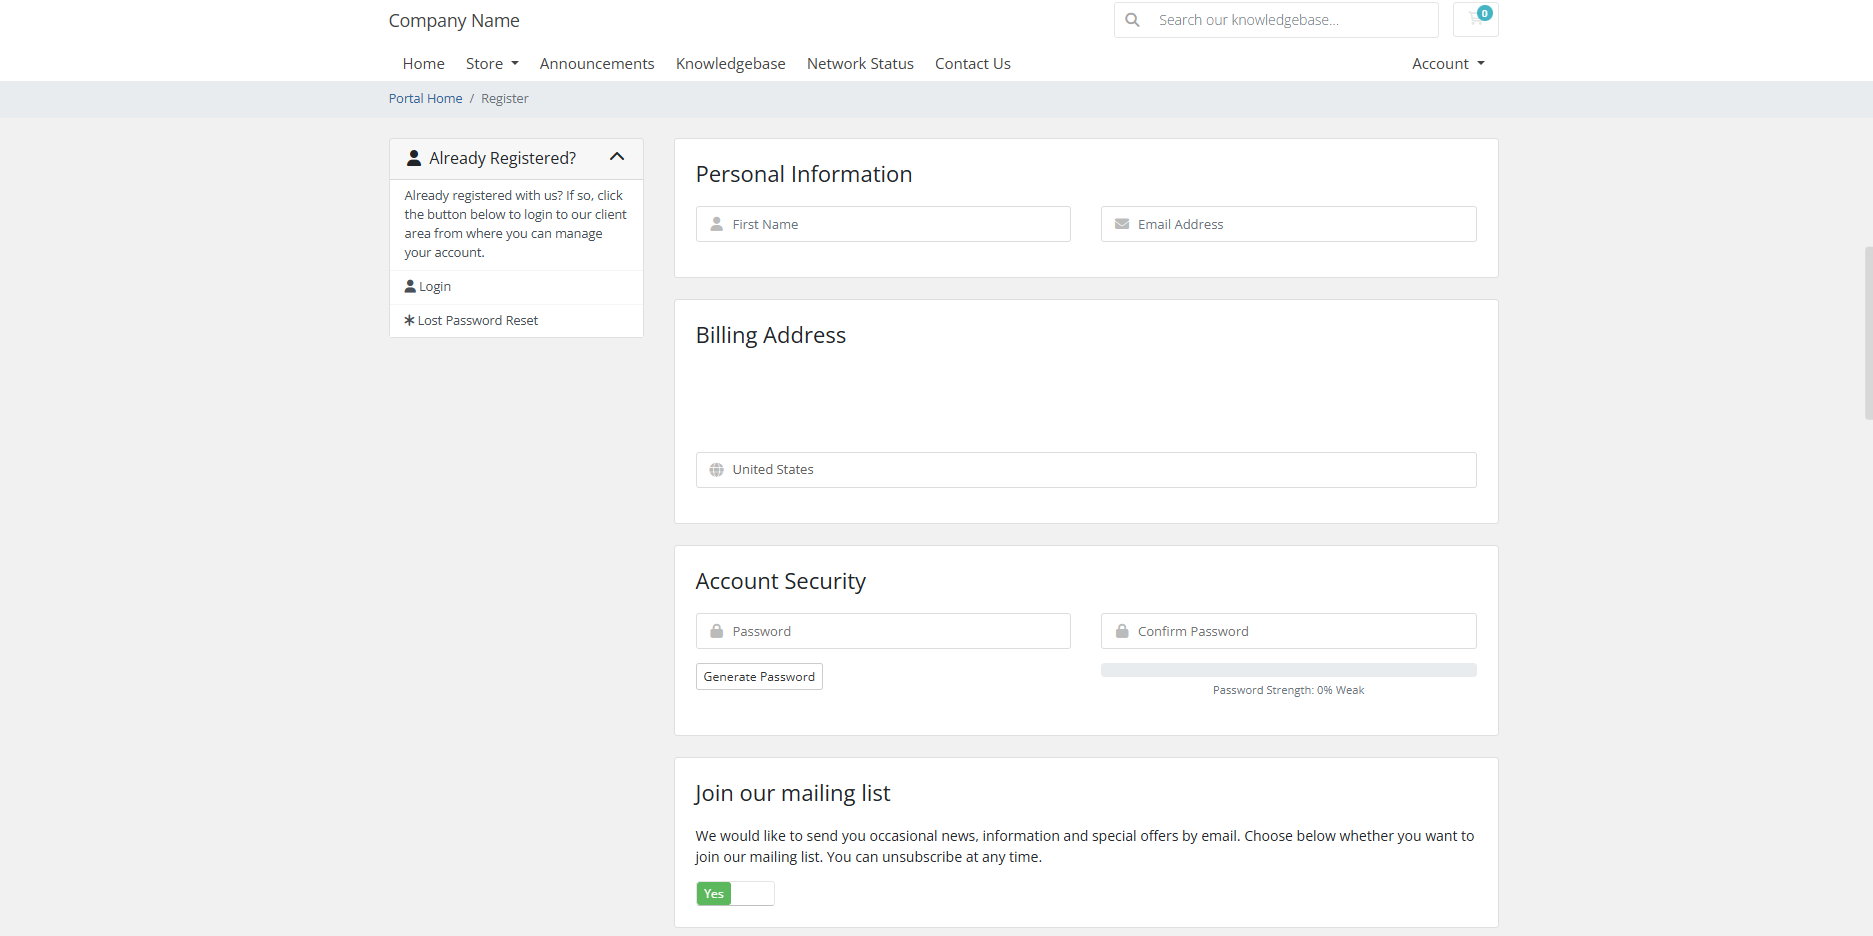1873x936 pixels.
Task: Click the Generate Password button
Action: point(758,676)
